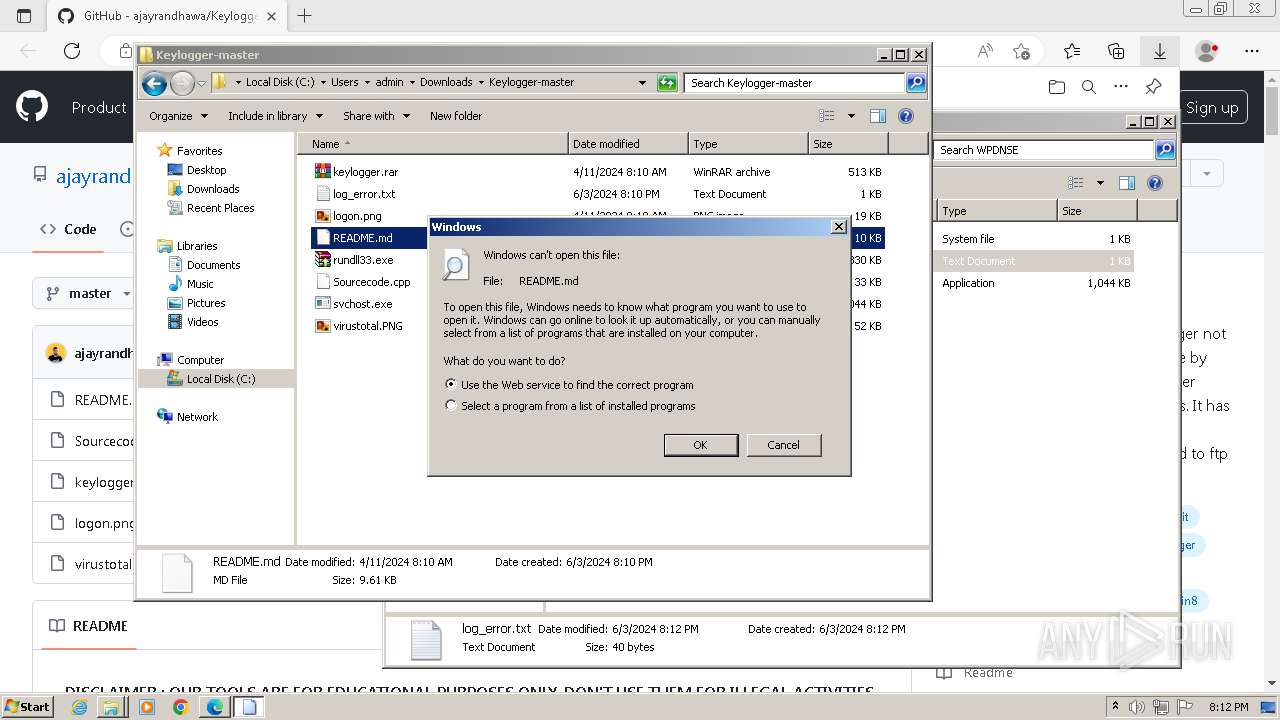Click the Explorer Back arrow button

tap(154, 83)
